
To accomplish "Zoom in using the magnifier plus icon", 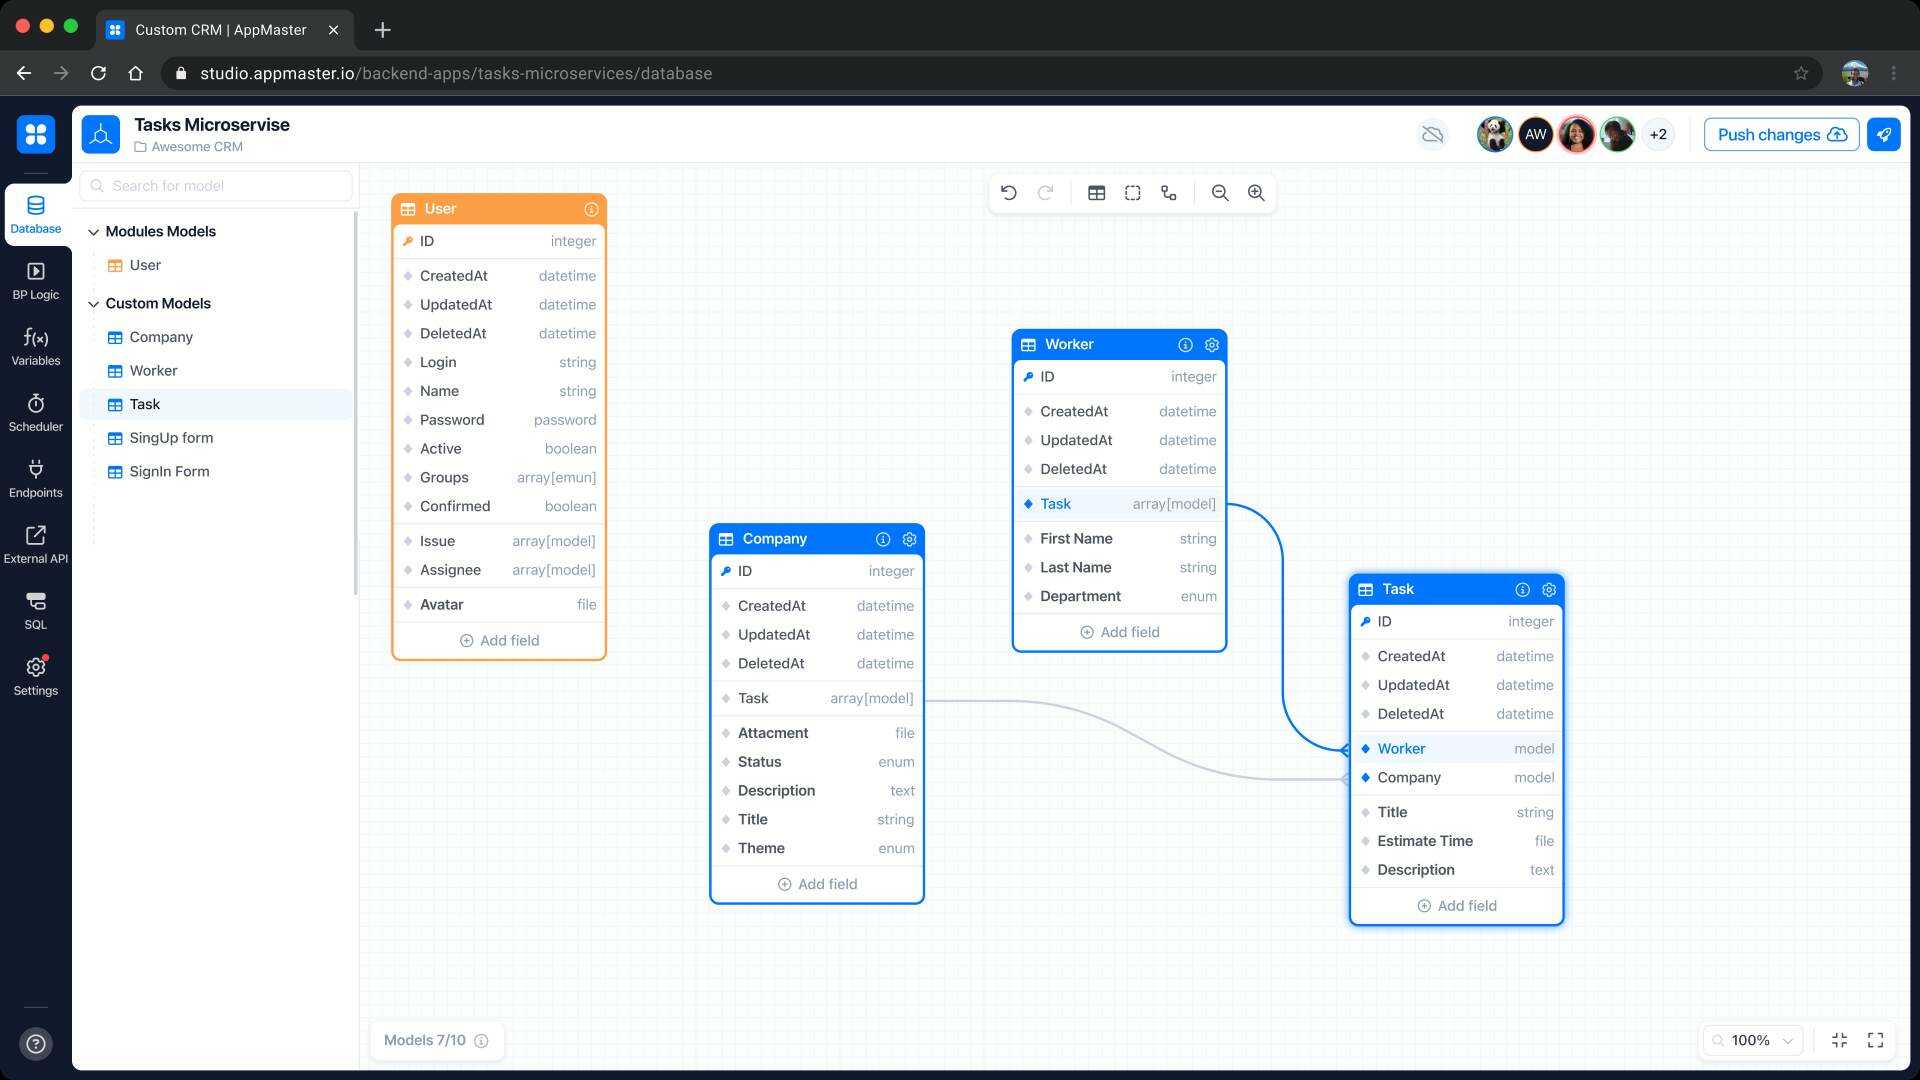I will coord(1256,193).
